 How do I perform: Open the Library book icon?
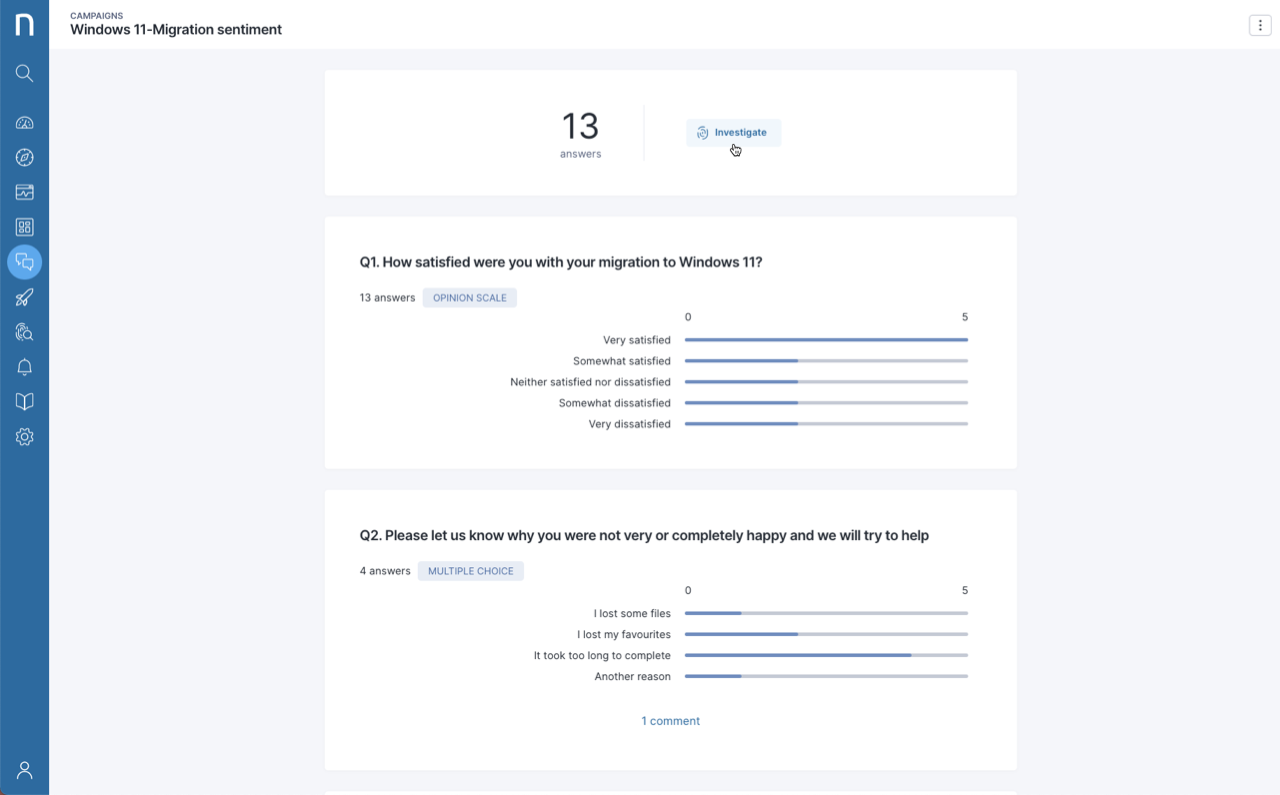pos(24,402)
